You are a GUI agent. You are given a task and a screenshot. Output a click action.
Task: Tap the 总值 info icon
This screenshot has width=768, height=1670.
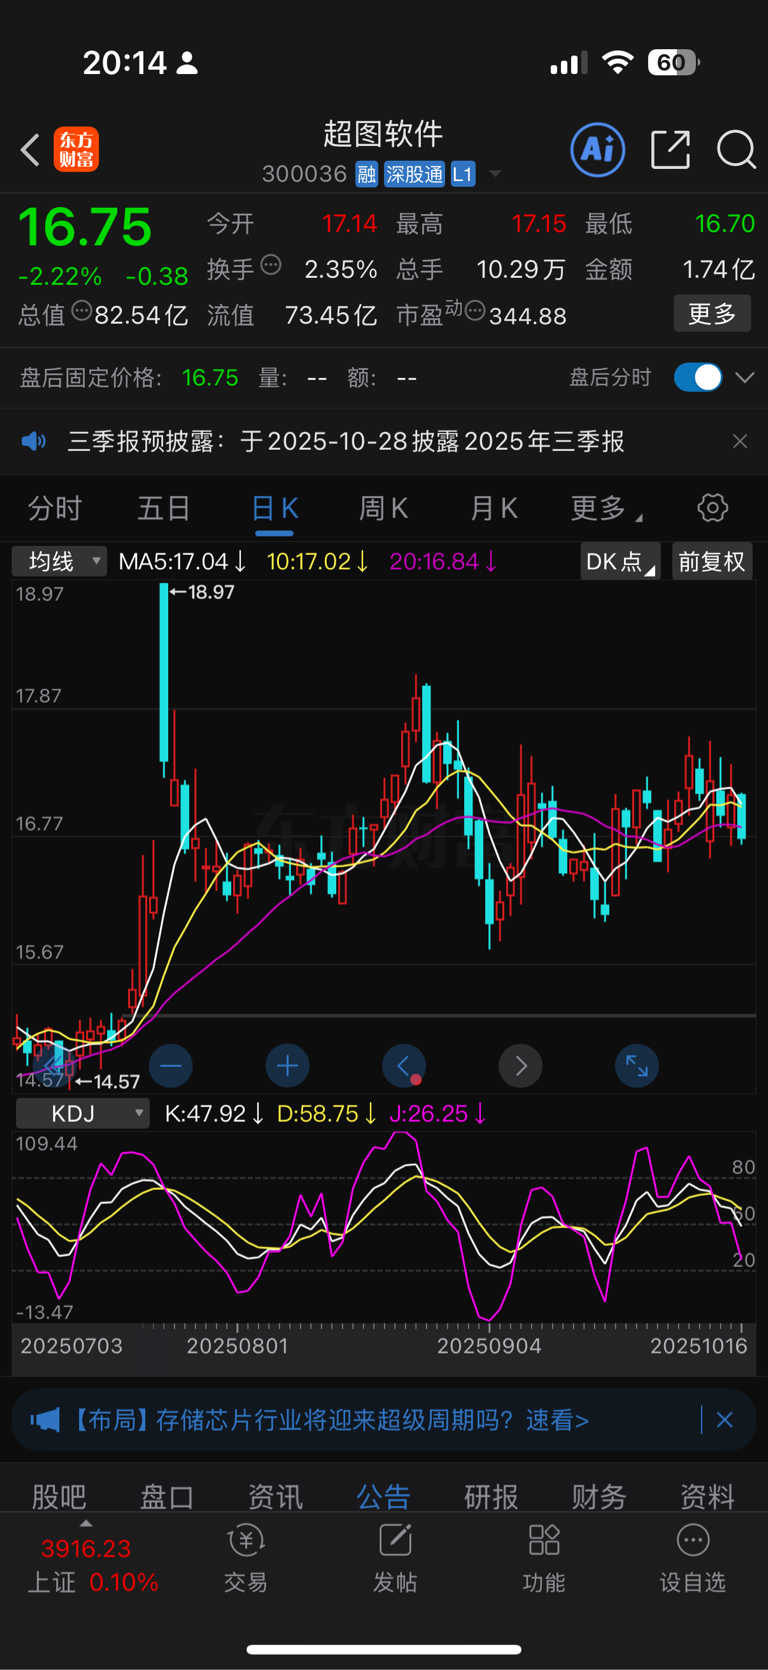[x=82, y=311]
